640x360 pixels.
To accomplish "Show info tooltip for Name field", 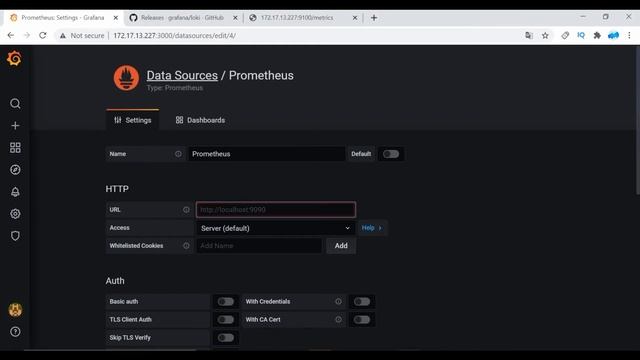I will [178, 154].
